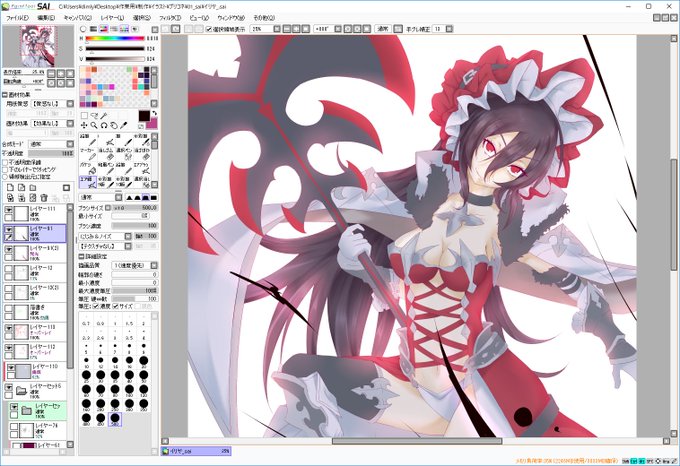Open the 編集 (Edit) menu

[x=46, y=18]
